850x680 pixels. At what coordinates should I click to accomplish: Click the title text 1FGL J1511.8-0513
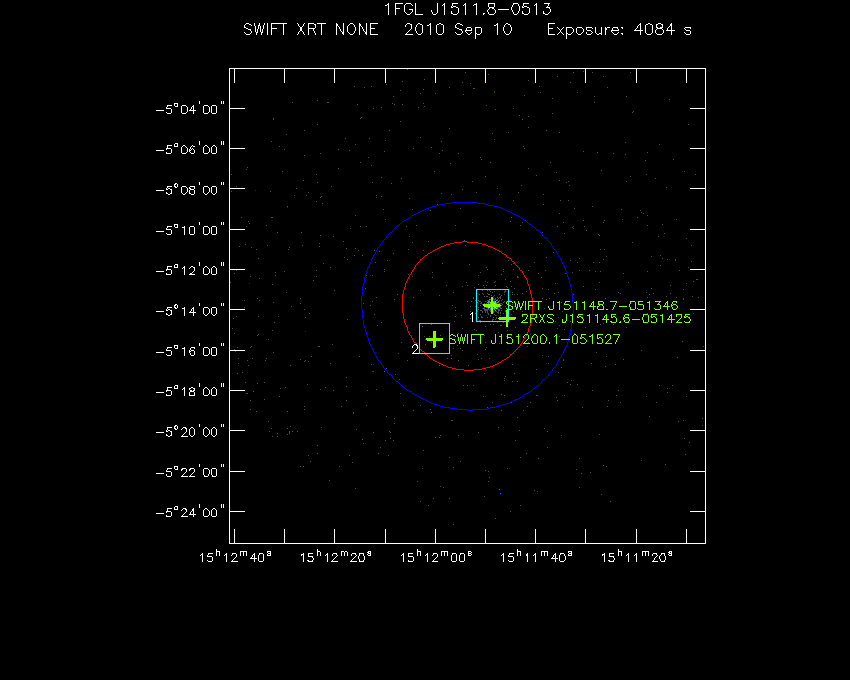467,9
